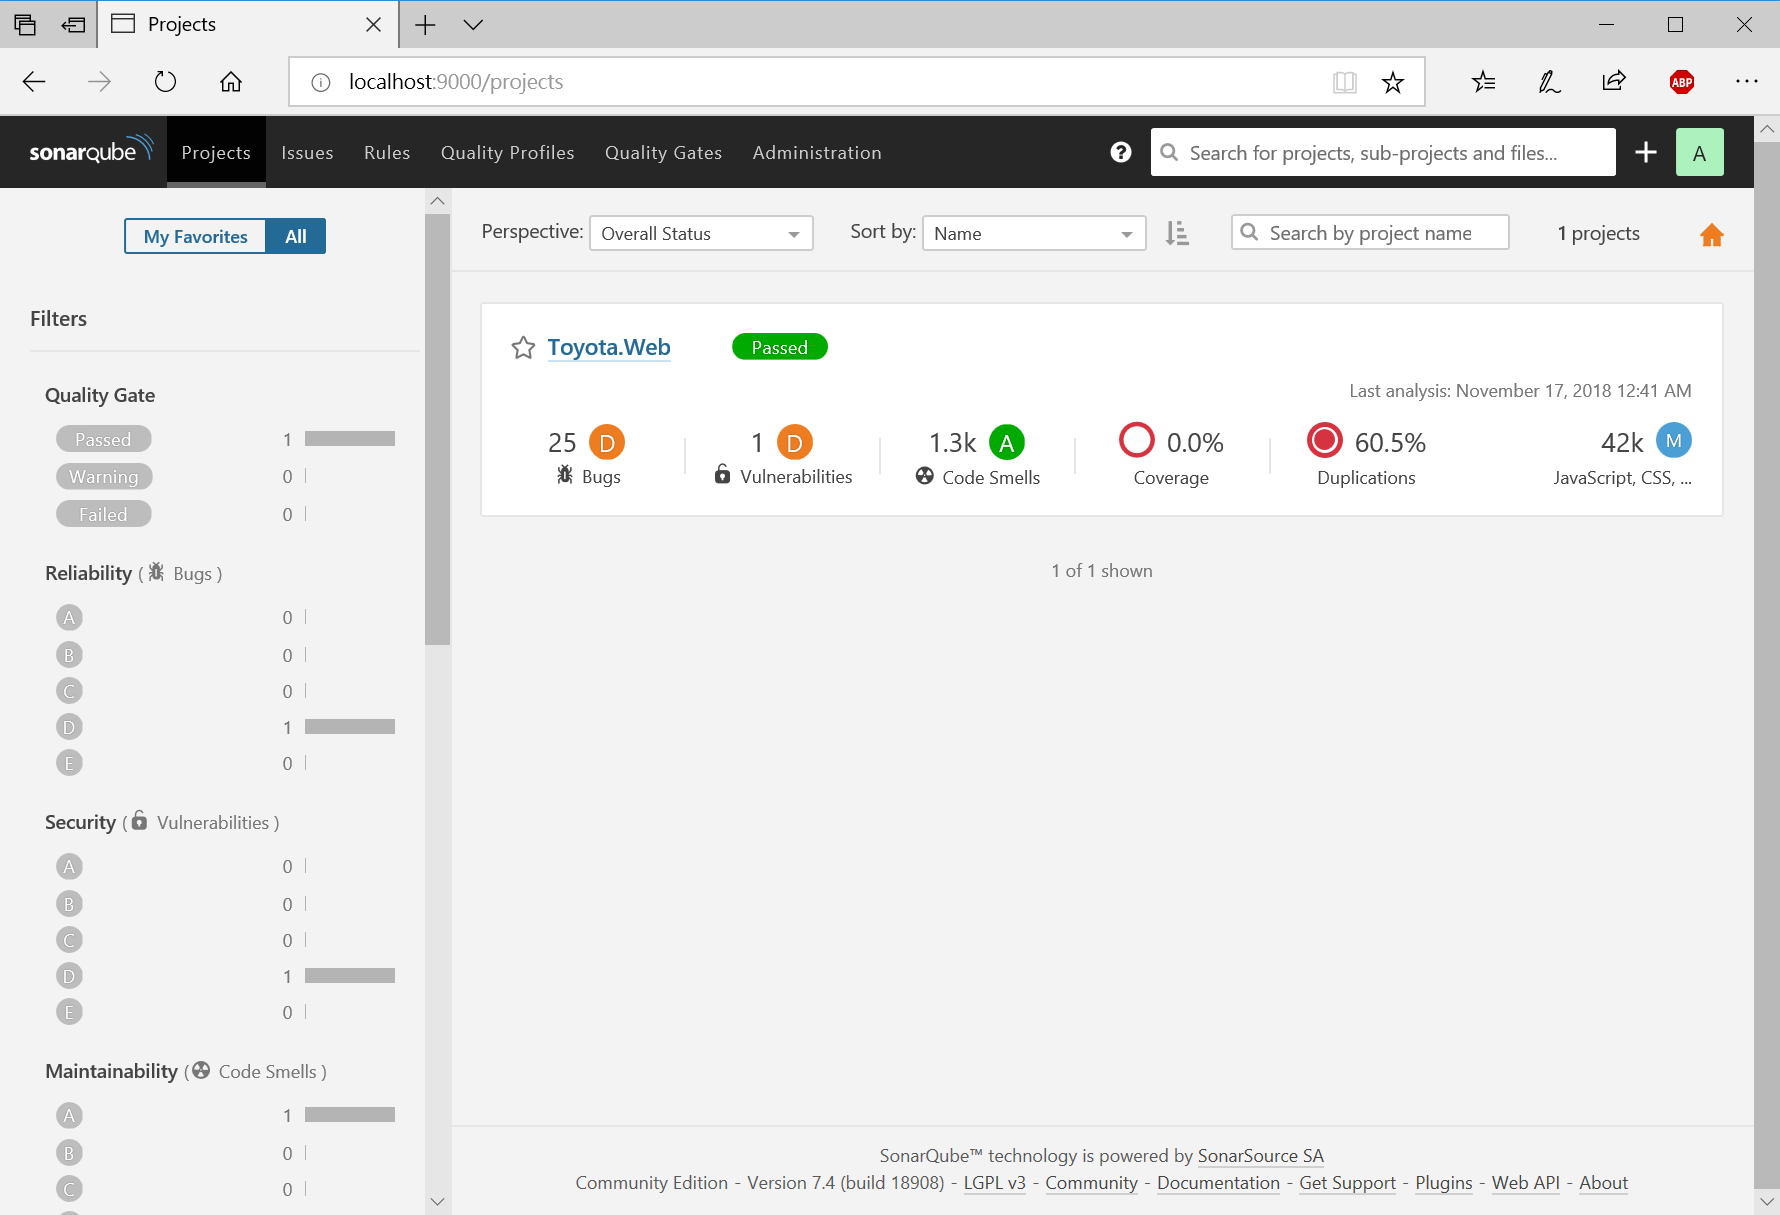The image size is (1780, 1215).
Task: Favorite Toyota.Web with the star icon
Action: [523, 347]
